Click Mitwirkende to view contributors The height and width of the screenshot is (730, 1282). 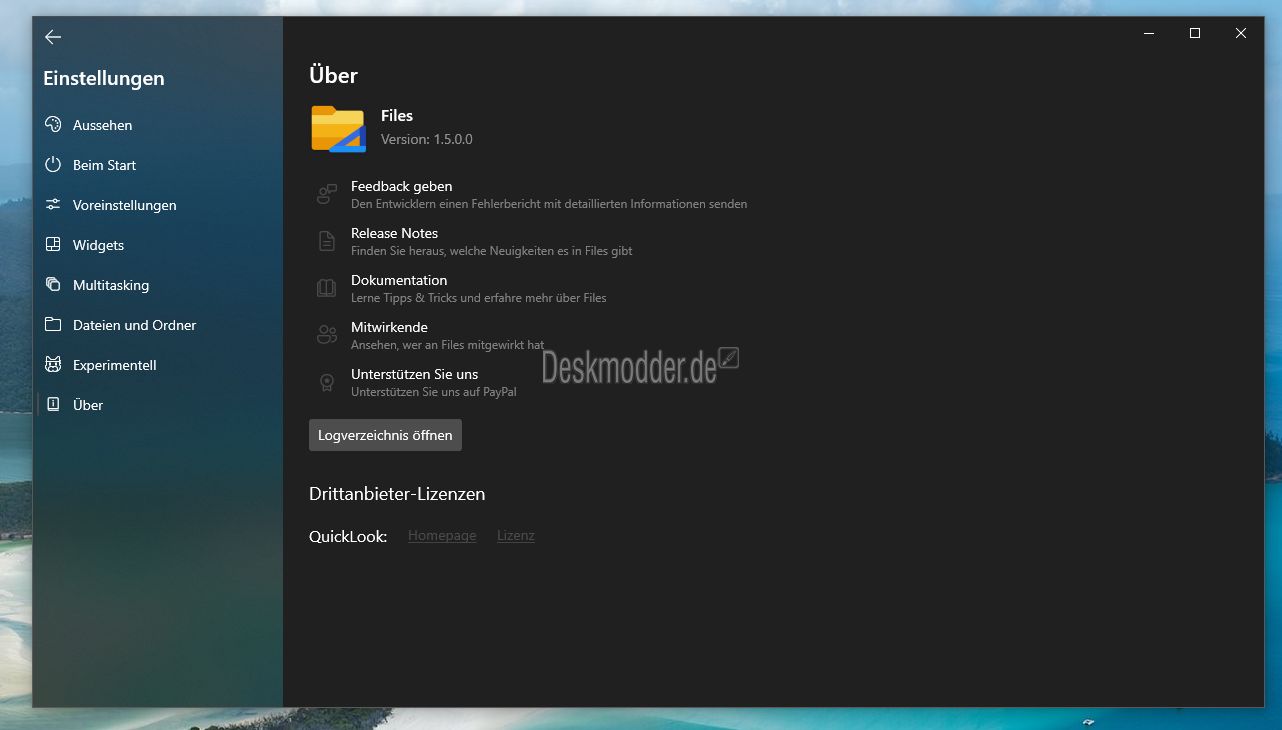click(x=430, y=335)
